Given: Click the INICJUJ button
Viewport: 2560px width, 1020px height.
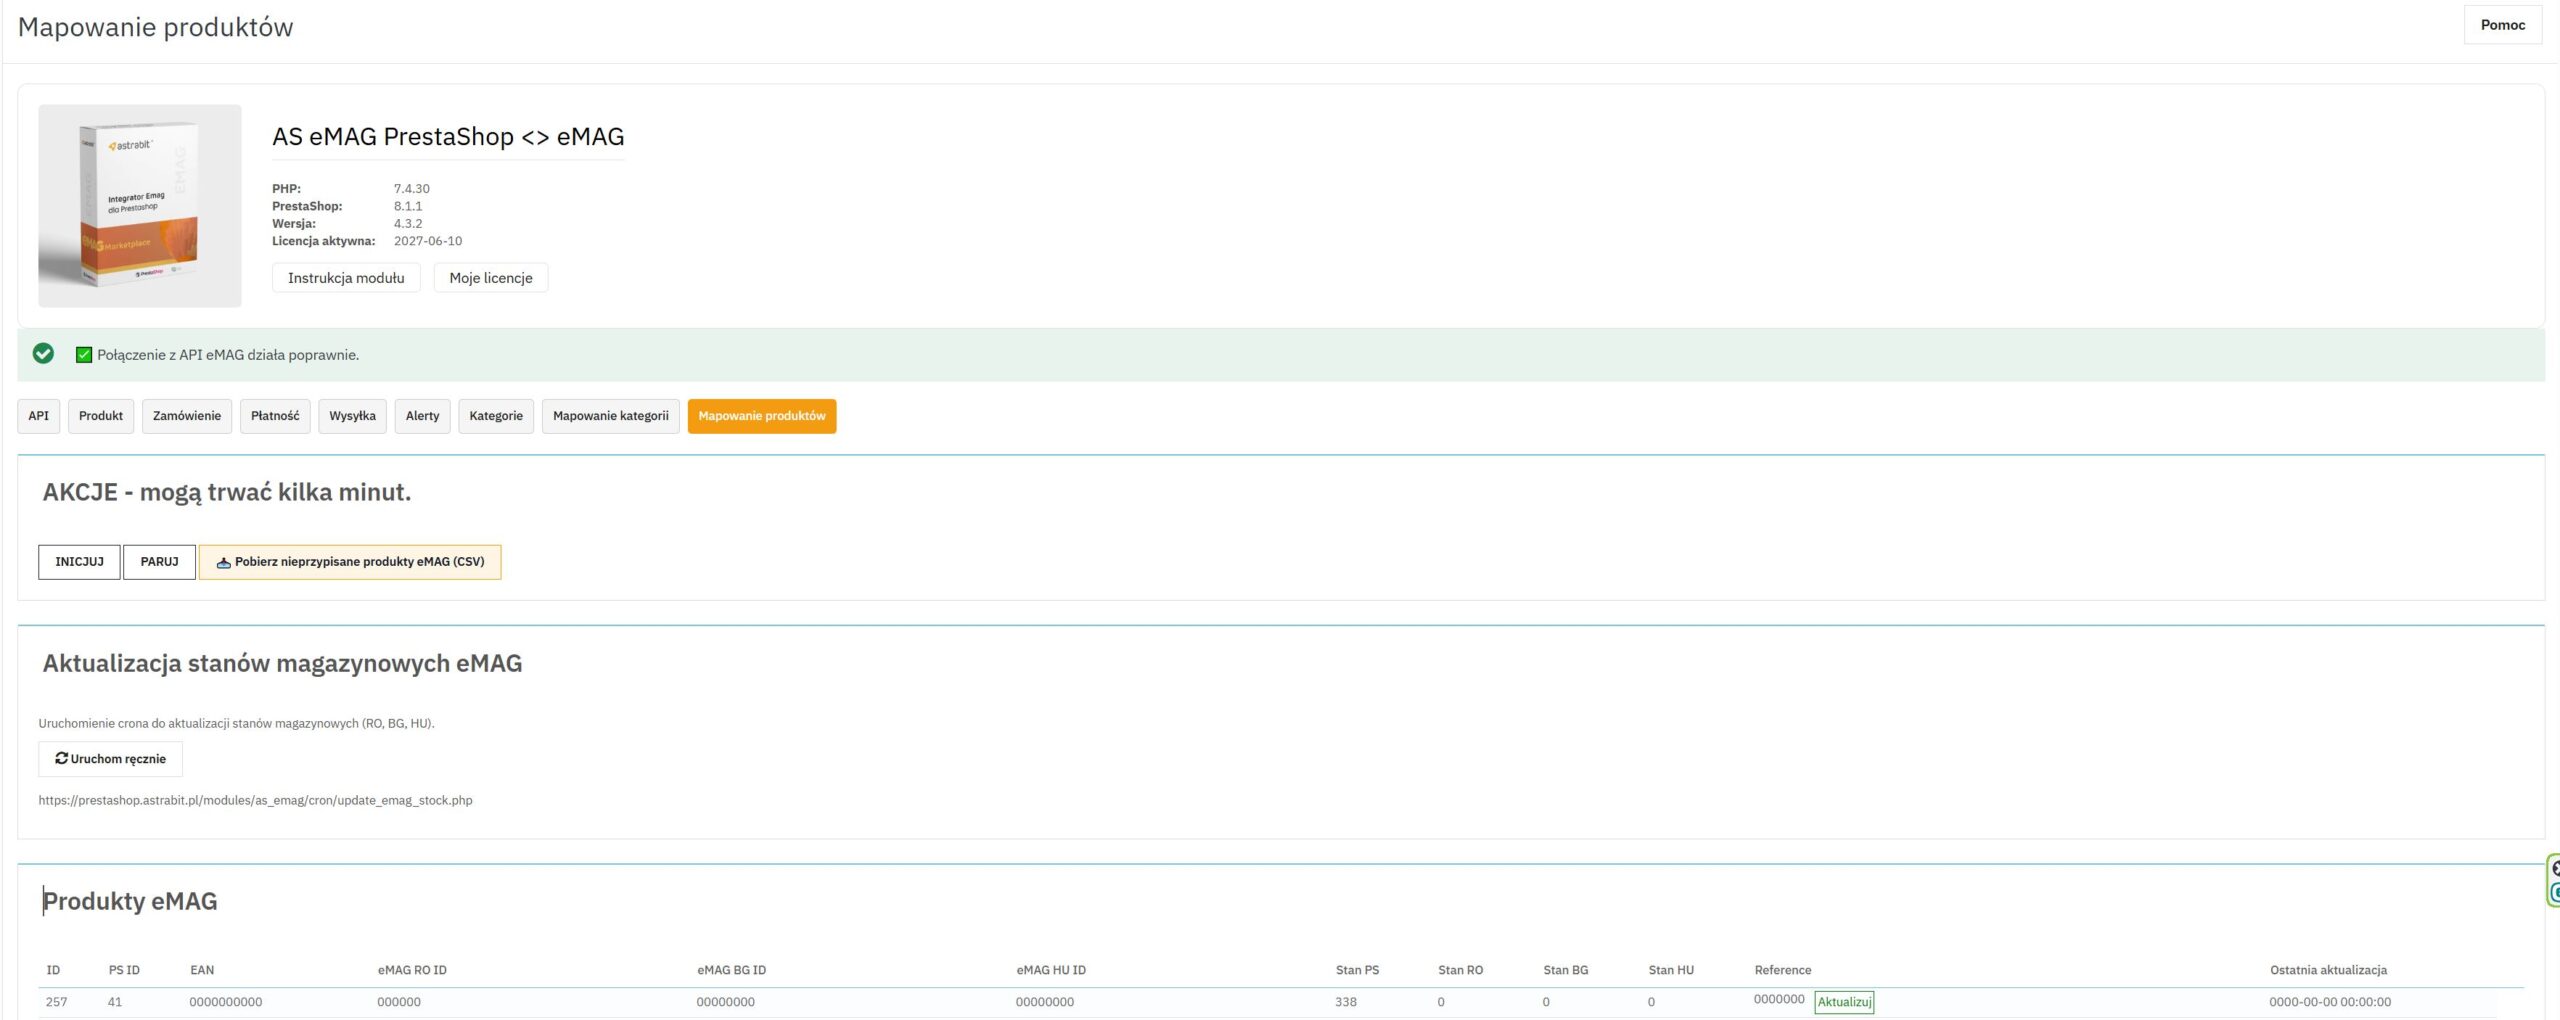Looking at the screenshot, I should point(79,562).
